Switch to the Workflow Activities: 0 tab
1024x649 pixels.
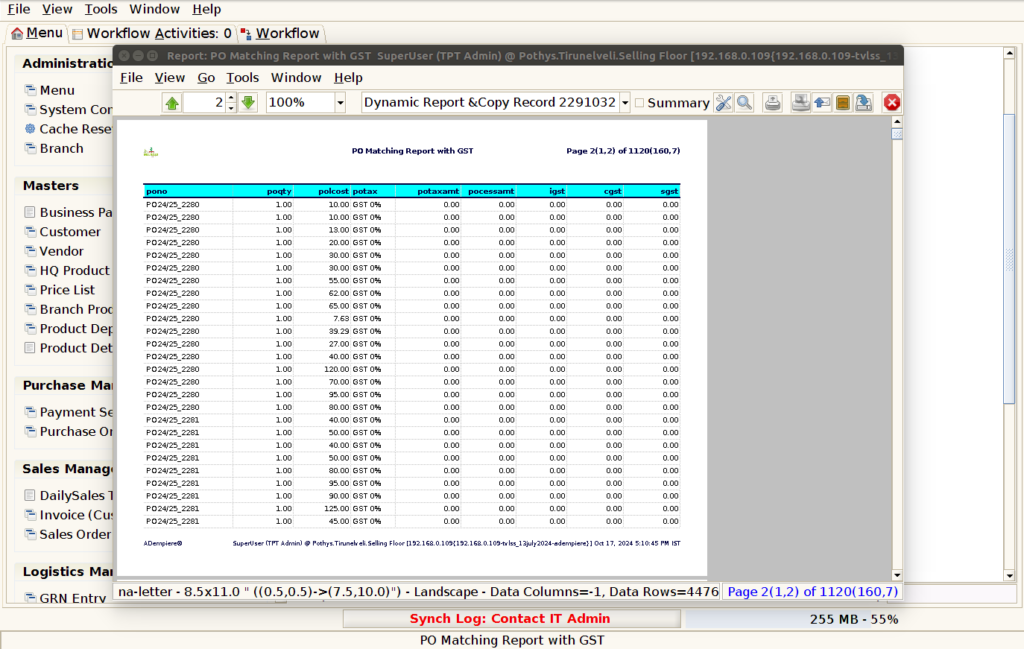pos(152,33)
